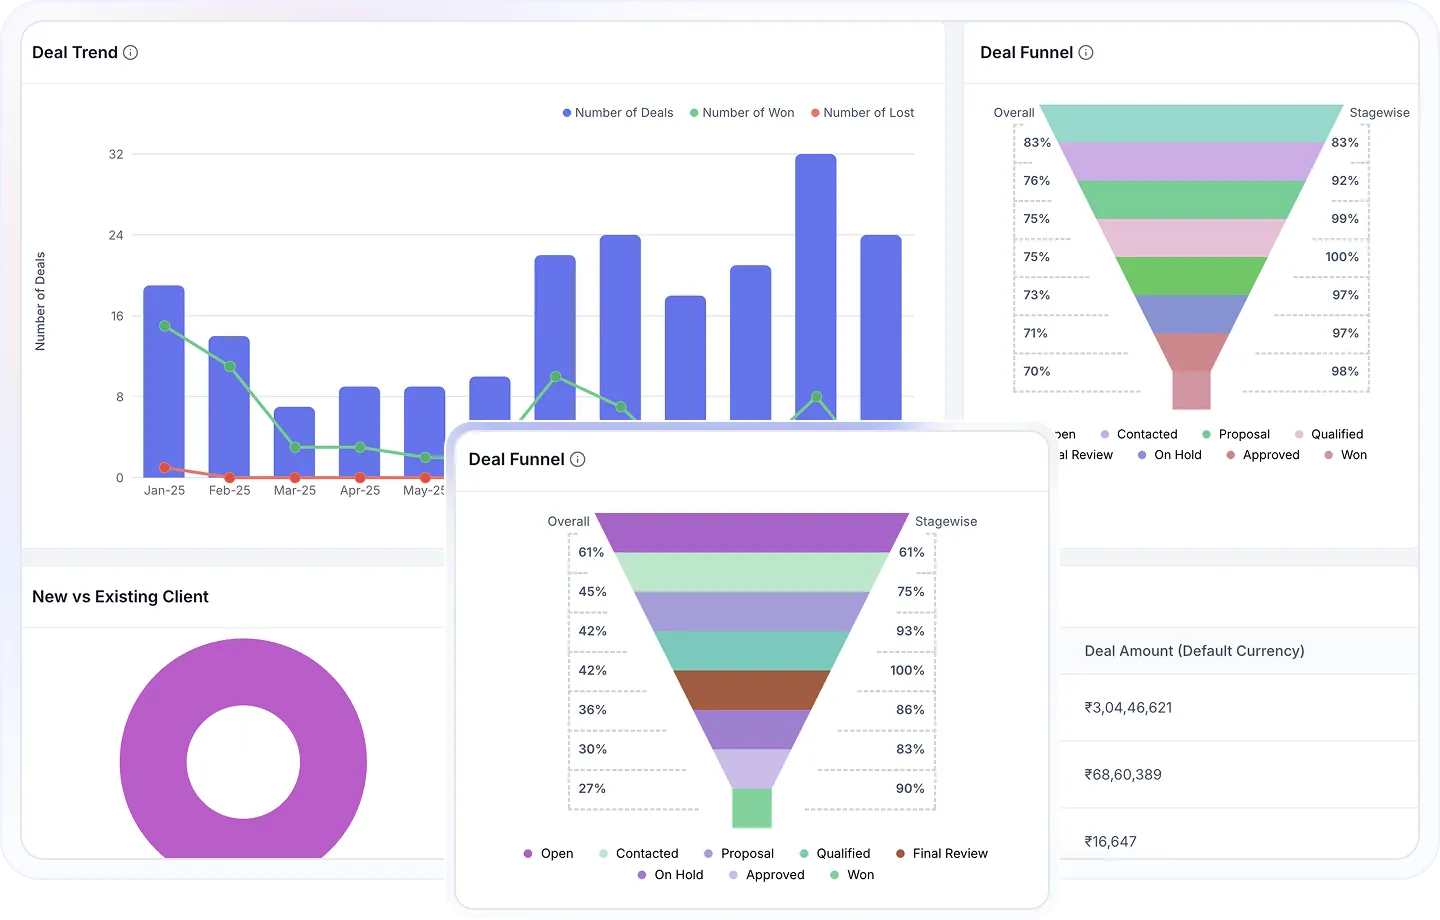
Task: Toggle Final Review legend in front Deal Funnel
Action: [941, 854]
